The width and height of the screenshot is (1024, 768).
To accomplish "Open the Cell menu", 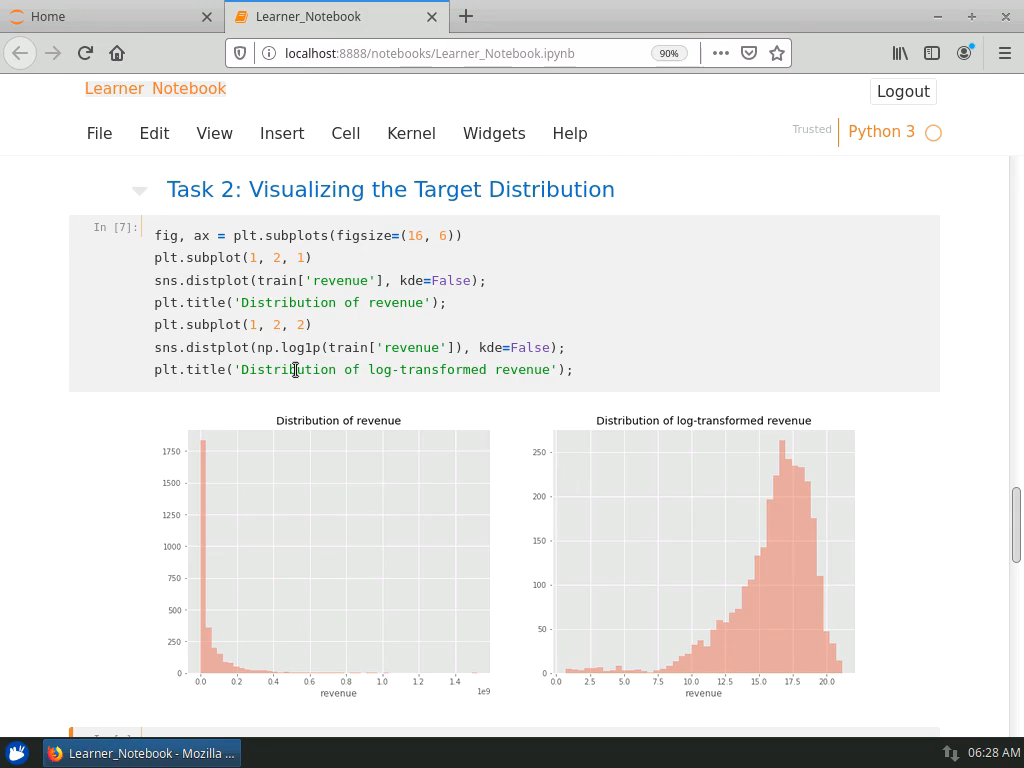I will 345,133.
